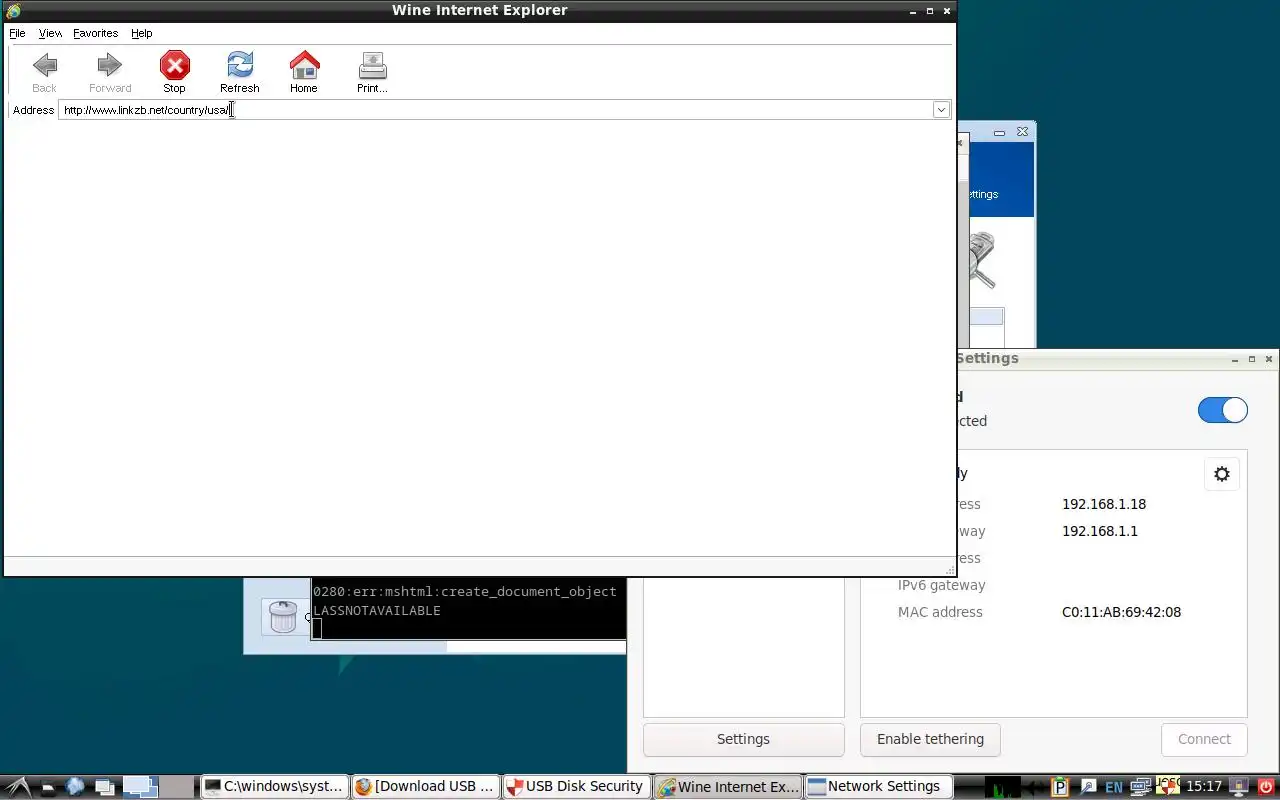This screenshot has width=1280, height=800.
Task: Maximize the Network Settings window
Action: click(1251, 359)
